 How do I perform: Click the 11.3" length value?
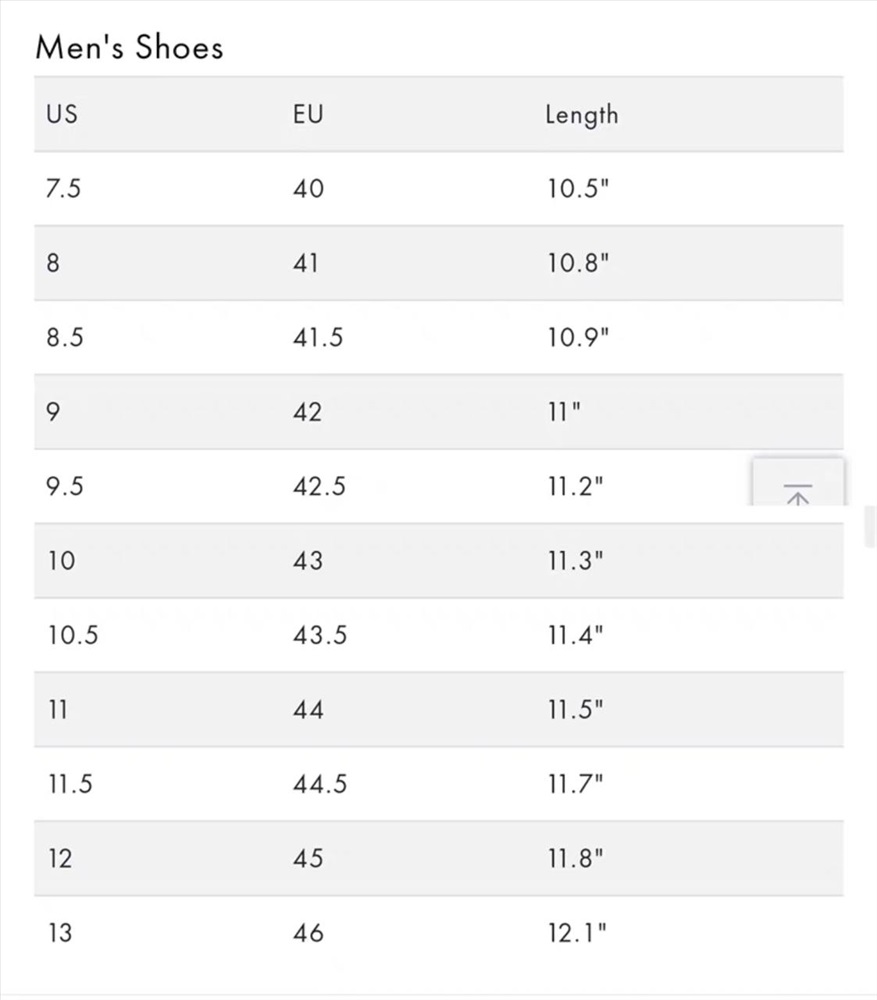point(575,561)
